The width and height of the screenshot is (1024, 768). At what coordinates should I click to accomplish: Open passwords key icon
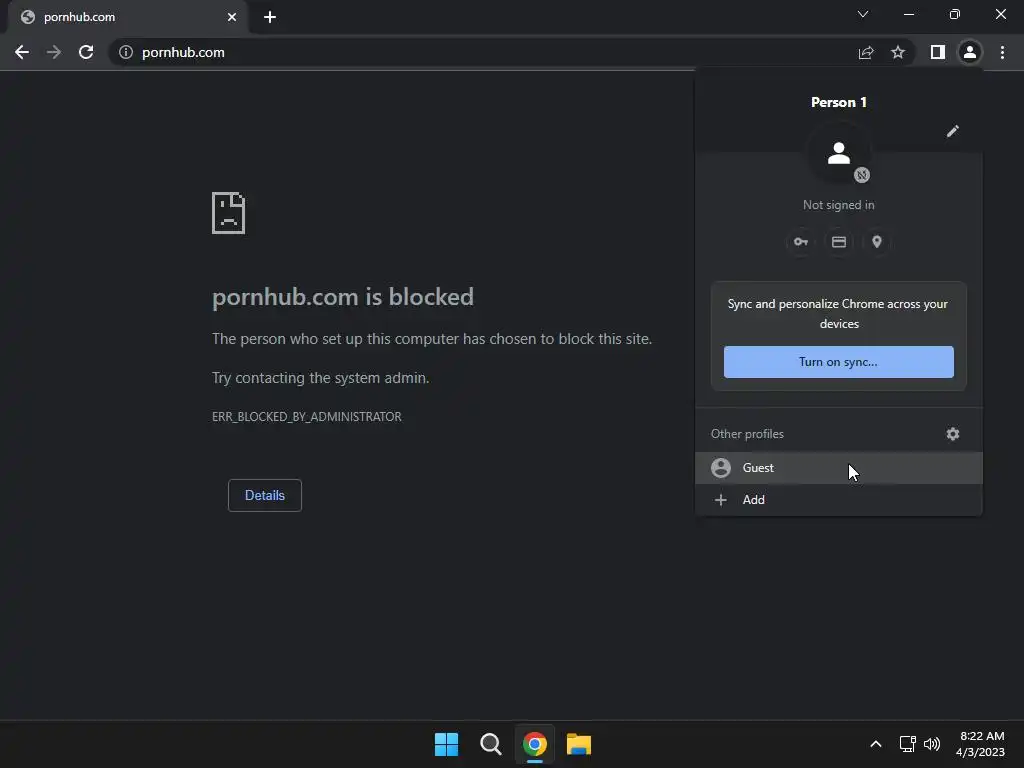[801, 242]
